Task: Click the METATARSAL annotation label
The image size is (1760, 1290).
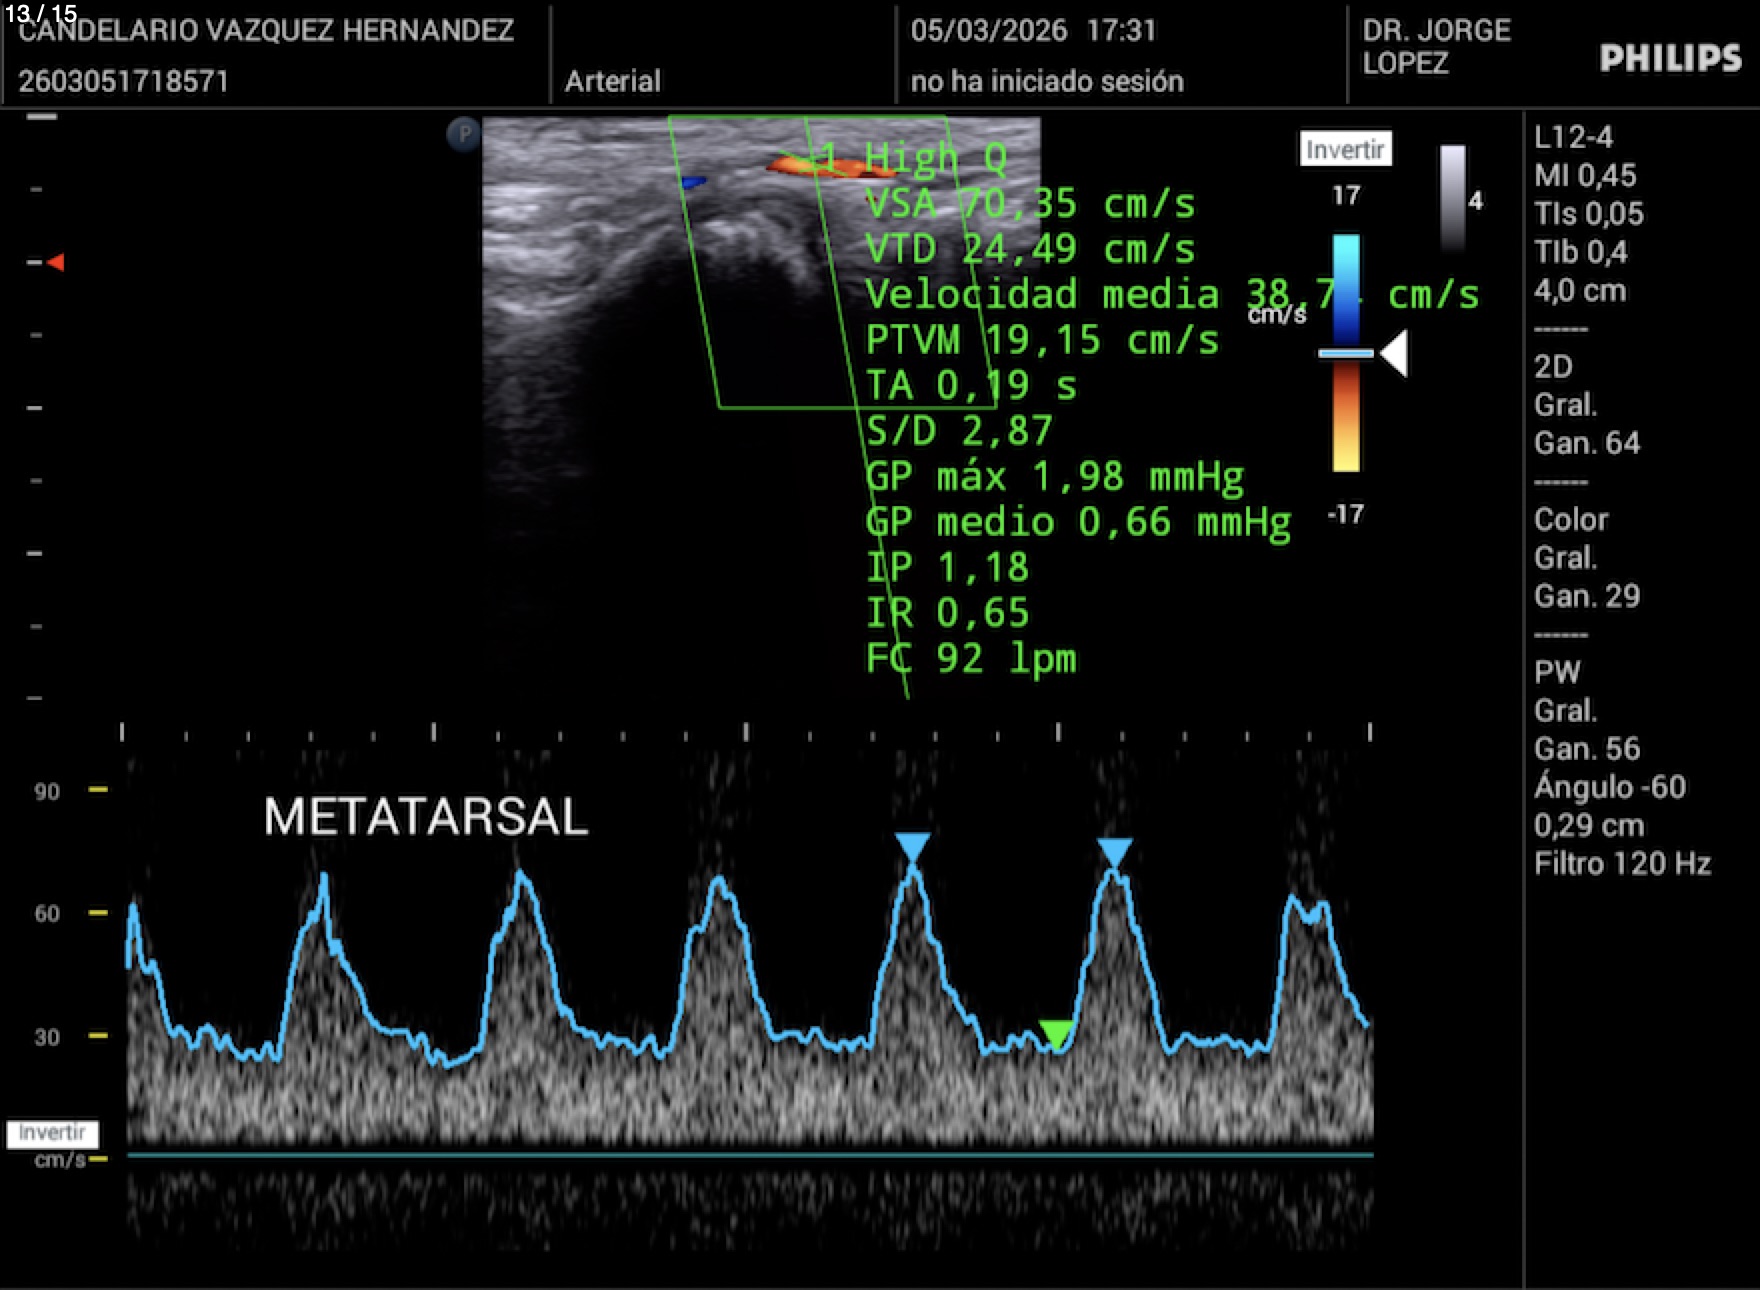Action: tap(426, 817)
